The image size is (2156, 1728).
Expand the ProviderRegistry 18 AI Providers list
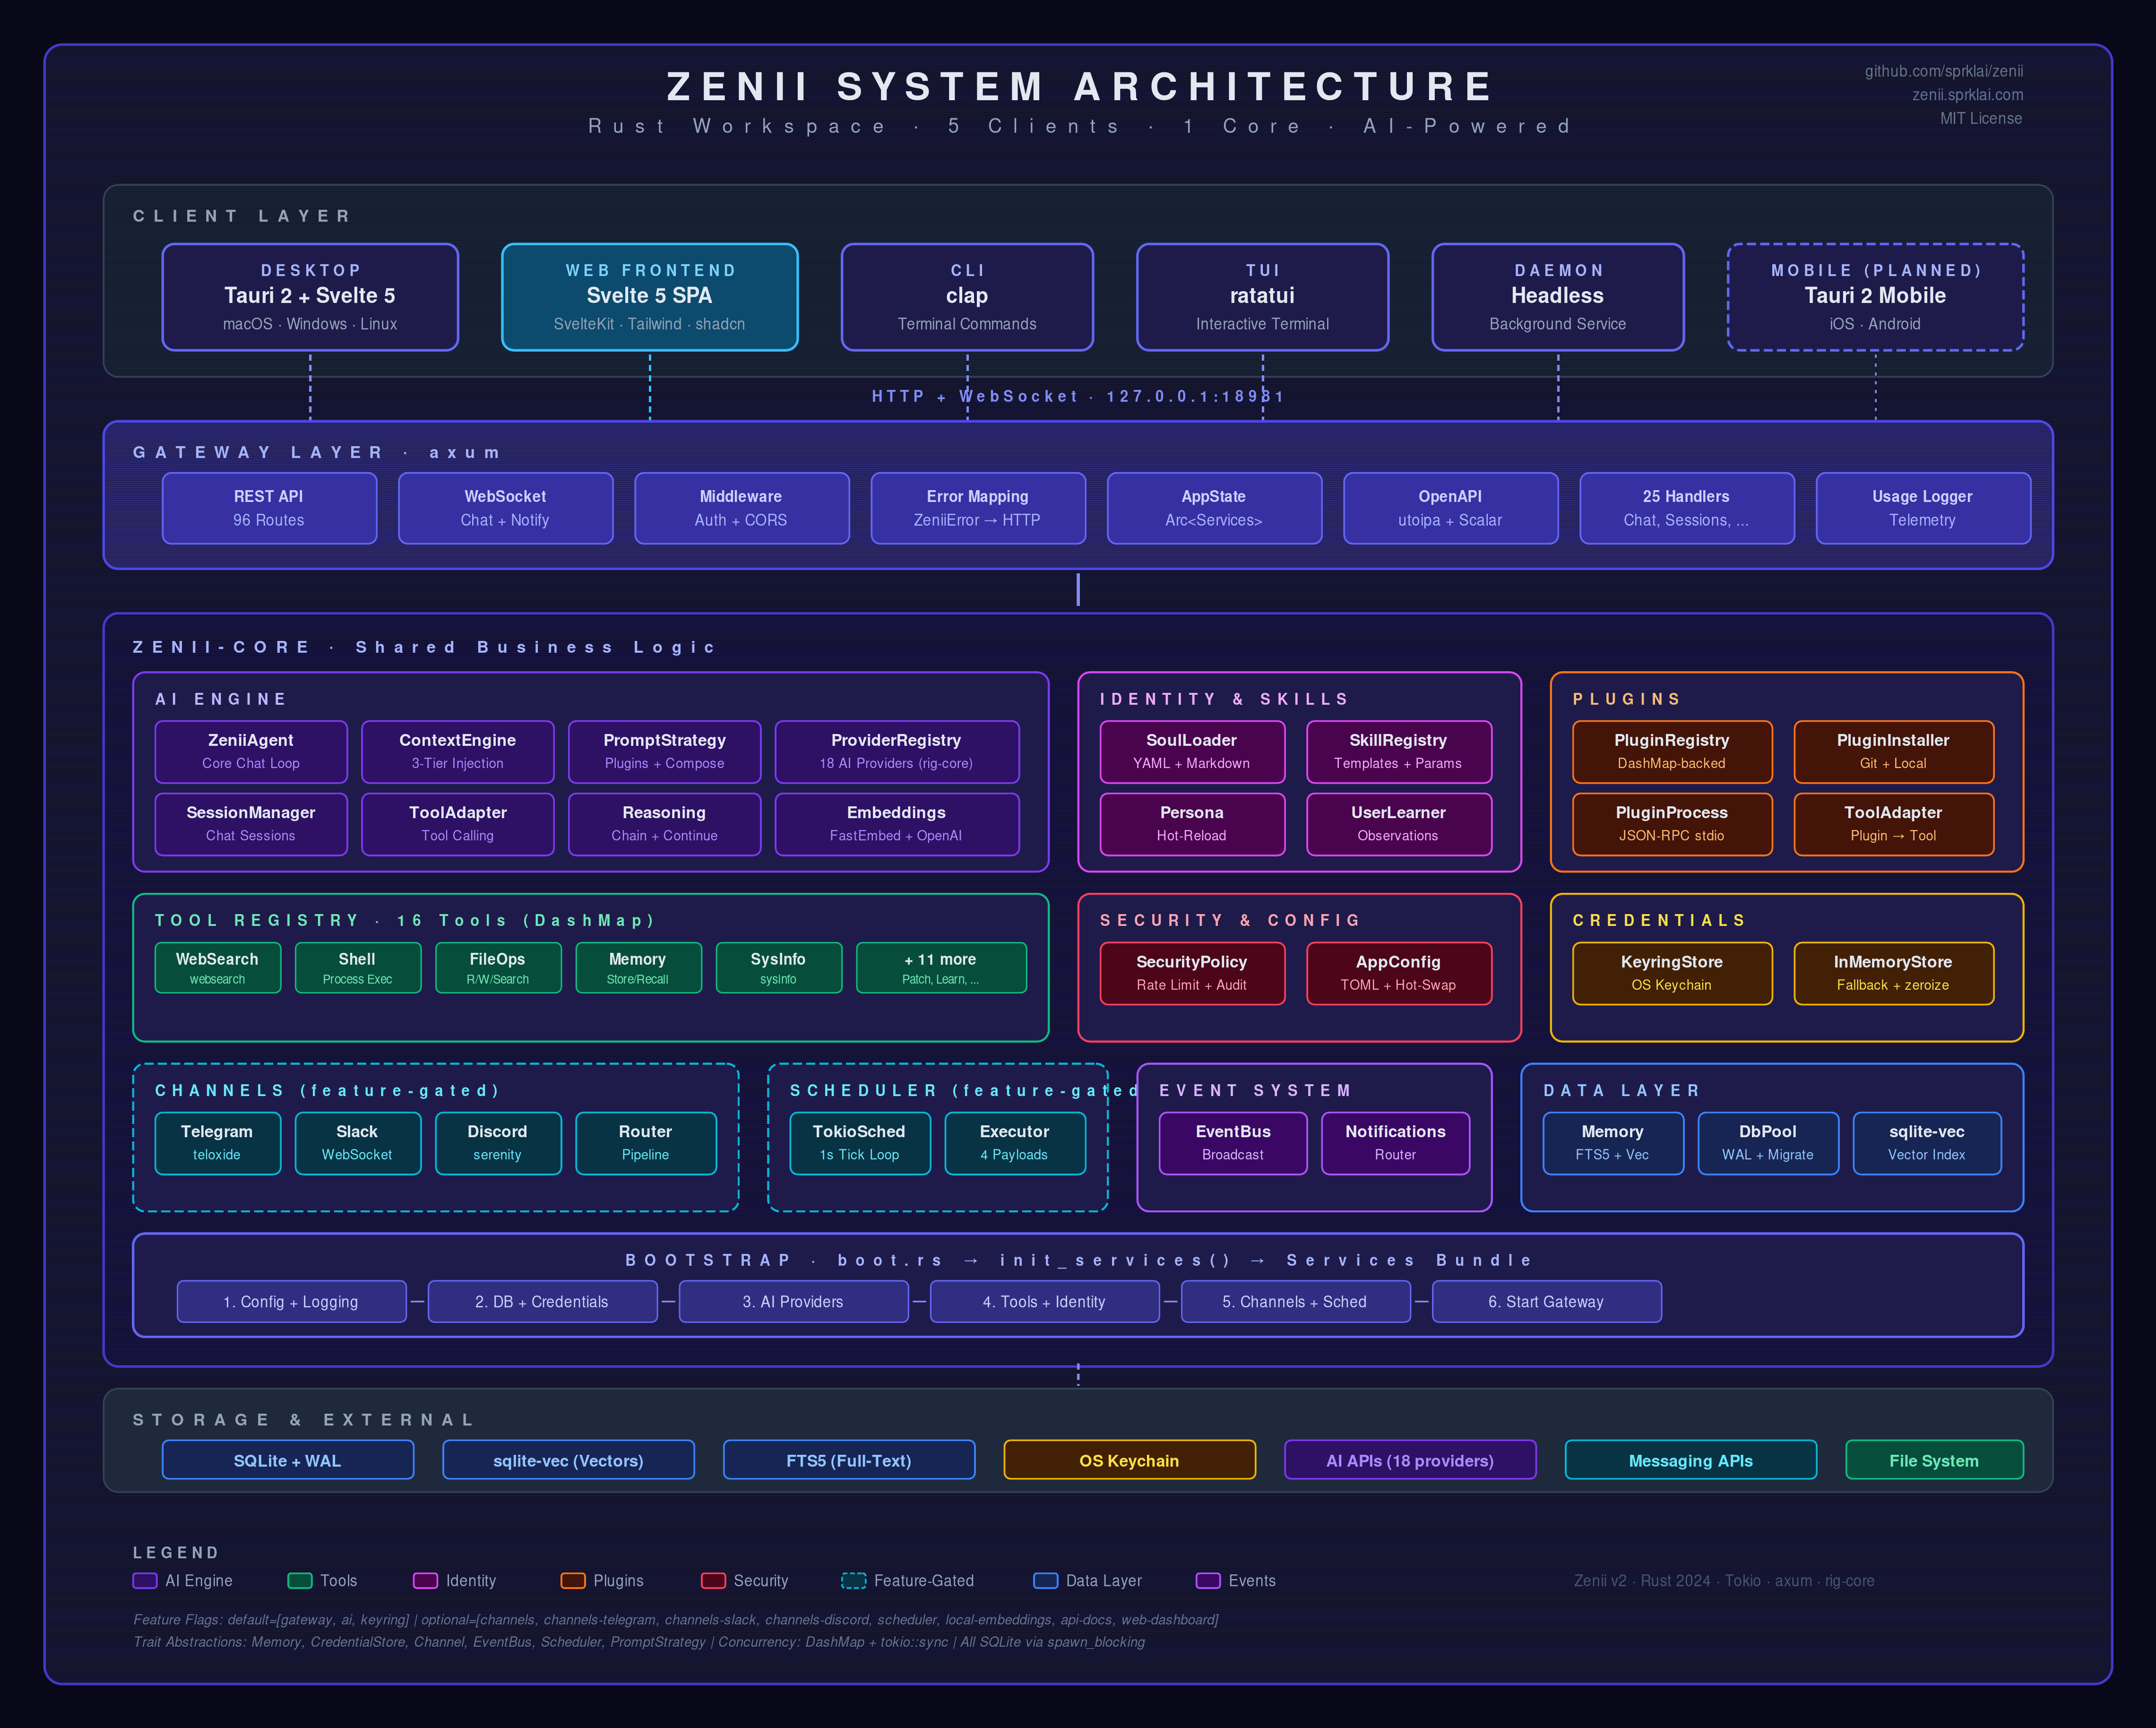pyautogui.click(x=896, y=751)
